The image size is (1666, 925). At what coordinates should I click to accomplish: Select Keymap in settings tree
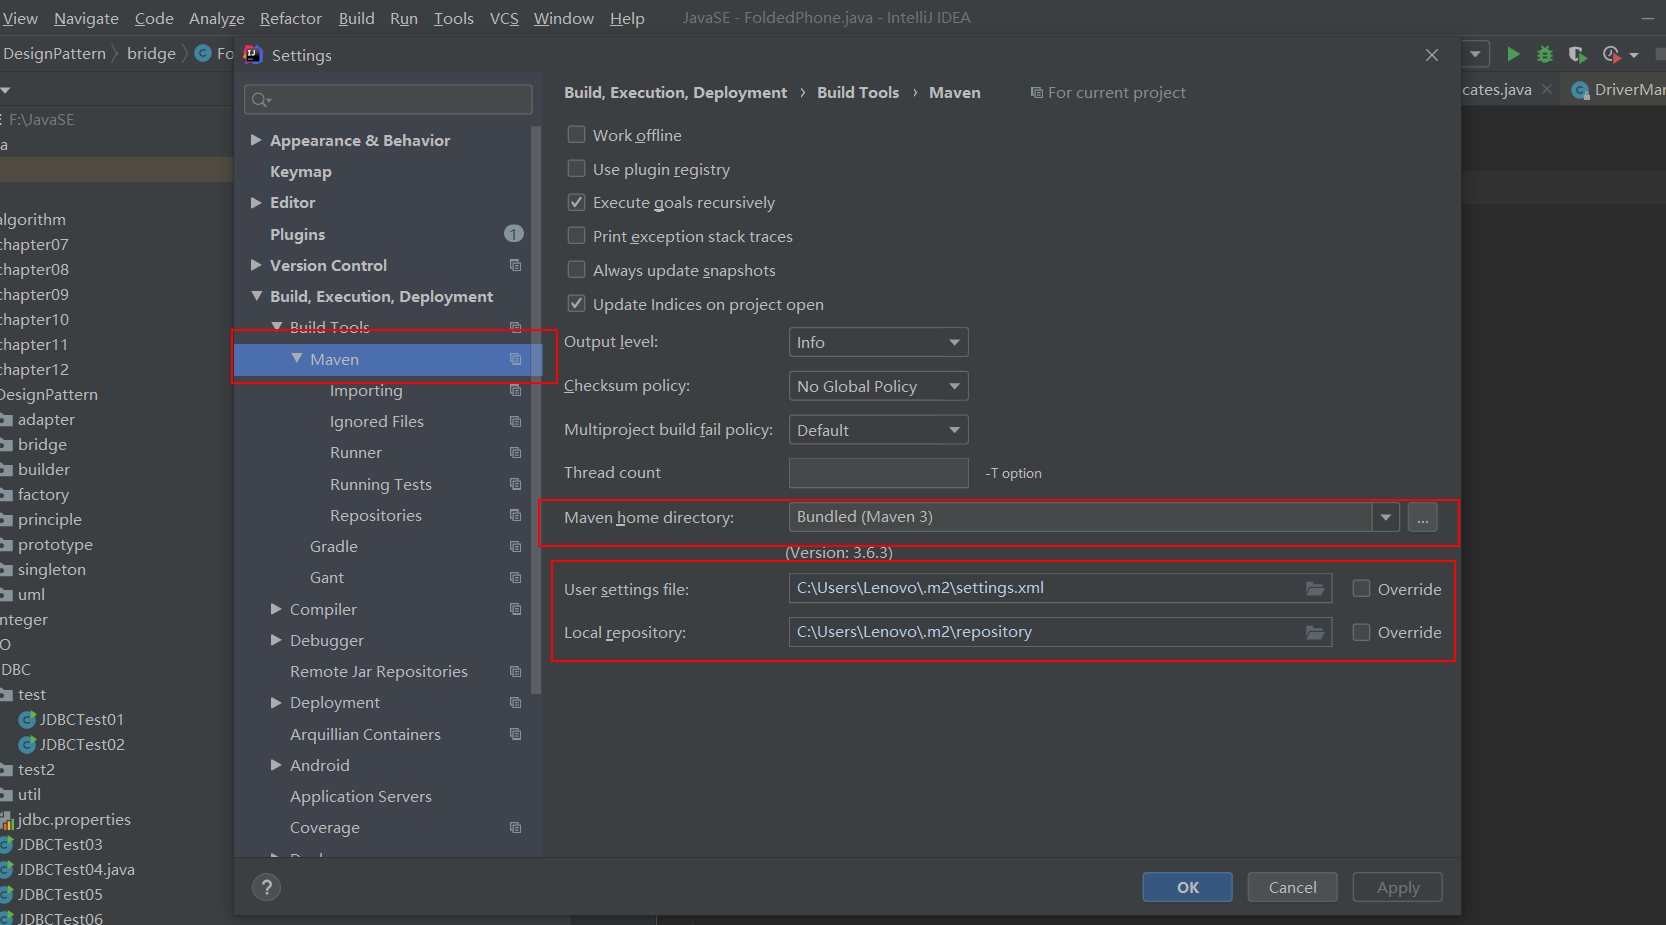[300, 171]
